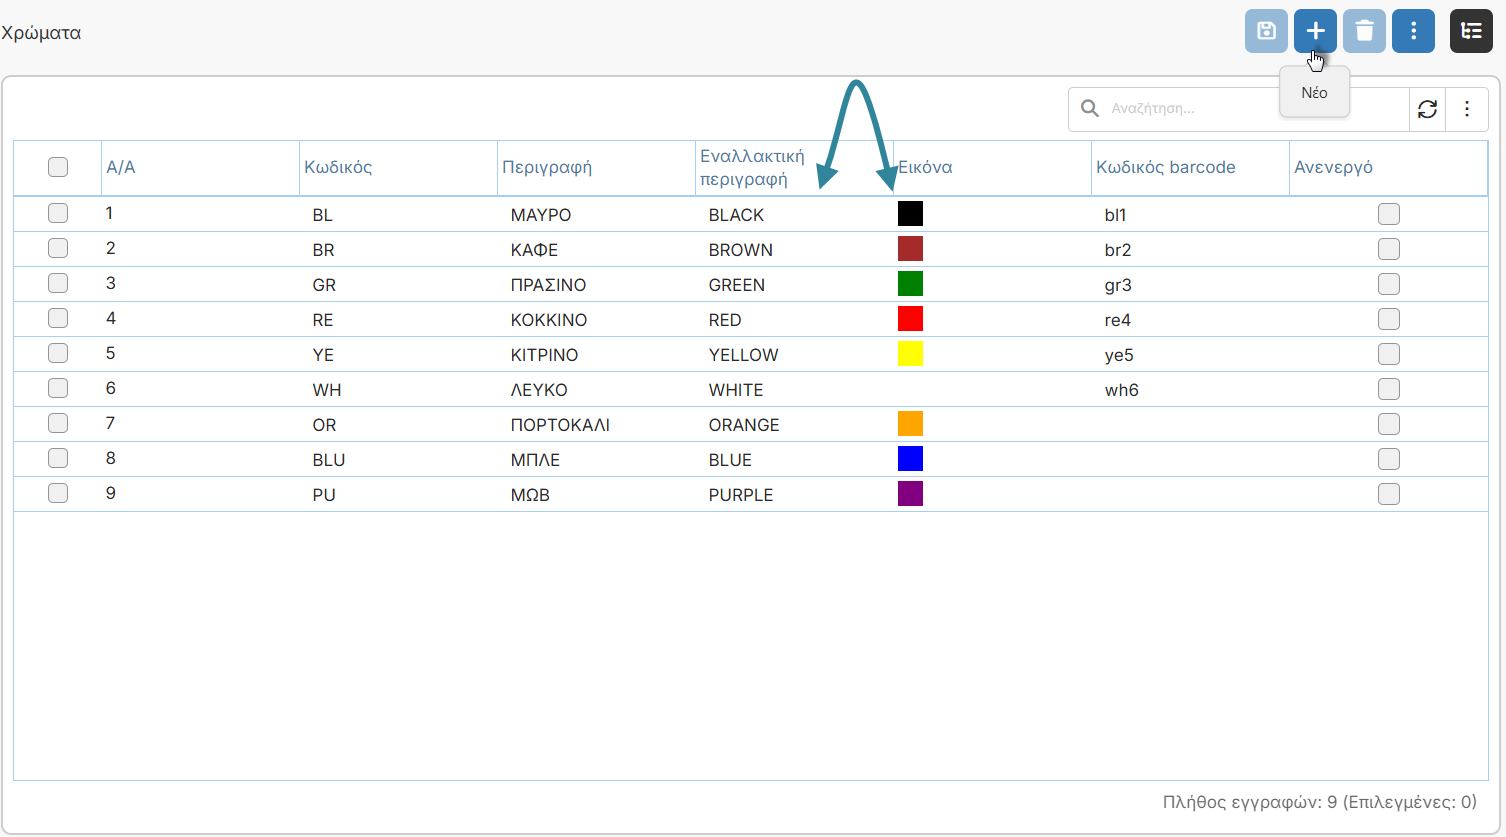
Task: Open the blue three-dots actions menu
Action: tap(1413, 31)
